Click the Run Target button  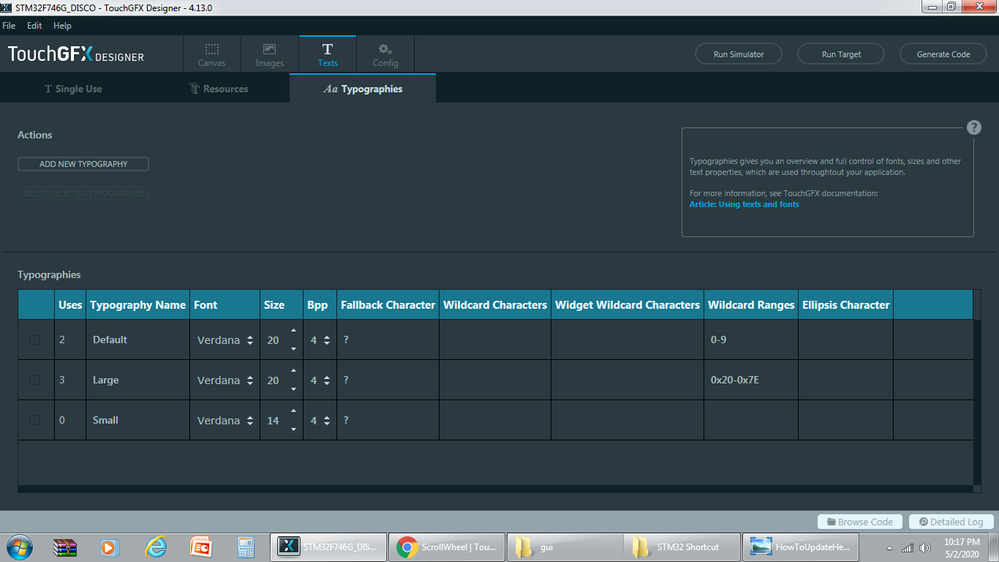coord(841,54)
